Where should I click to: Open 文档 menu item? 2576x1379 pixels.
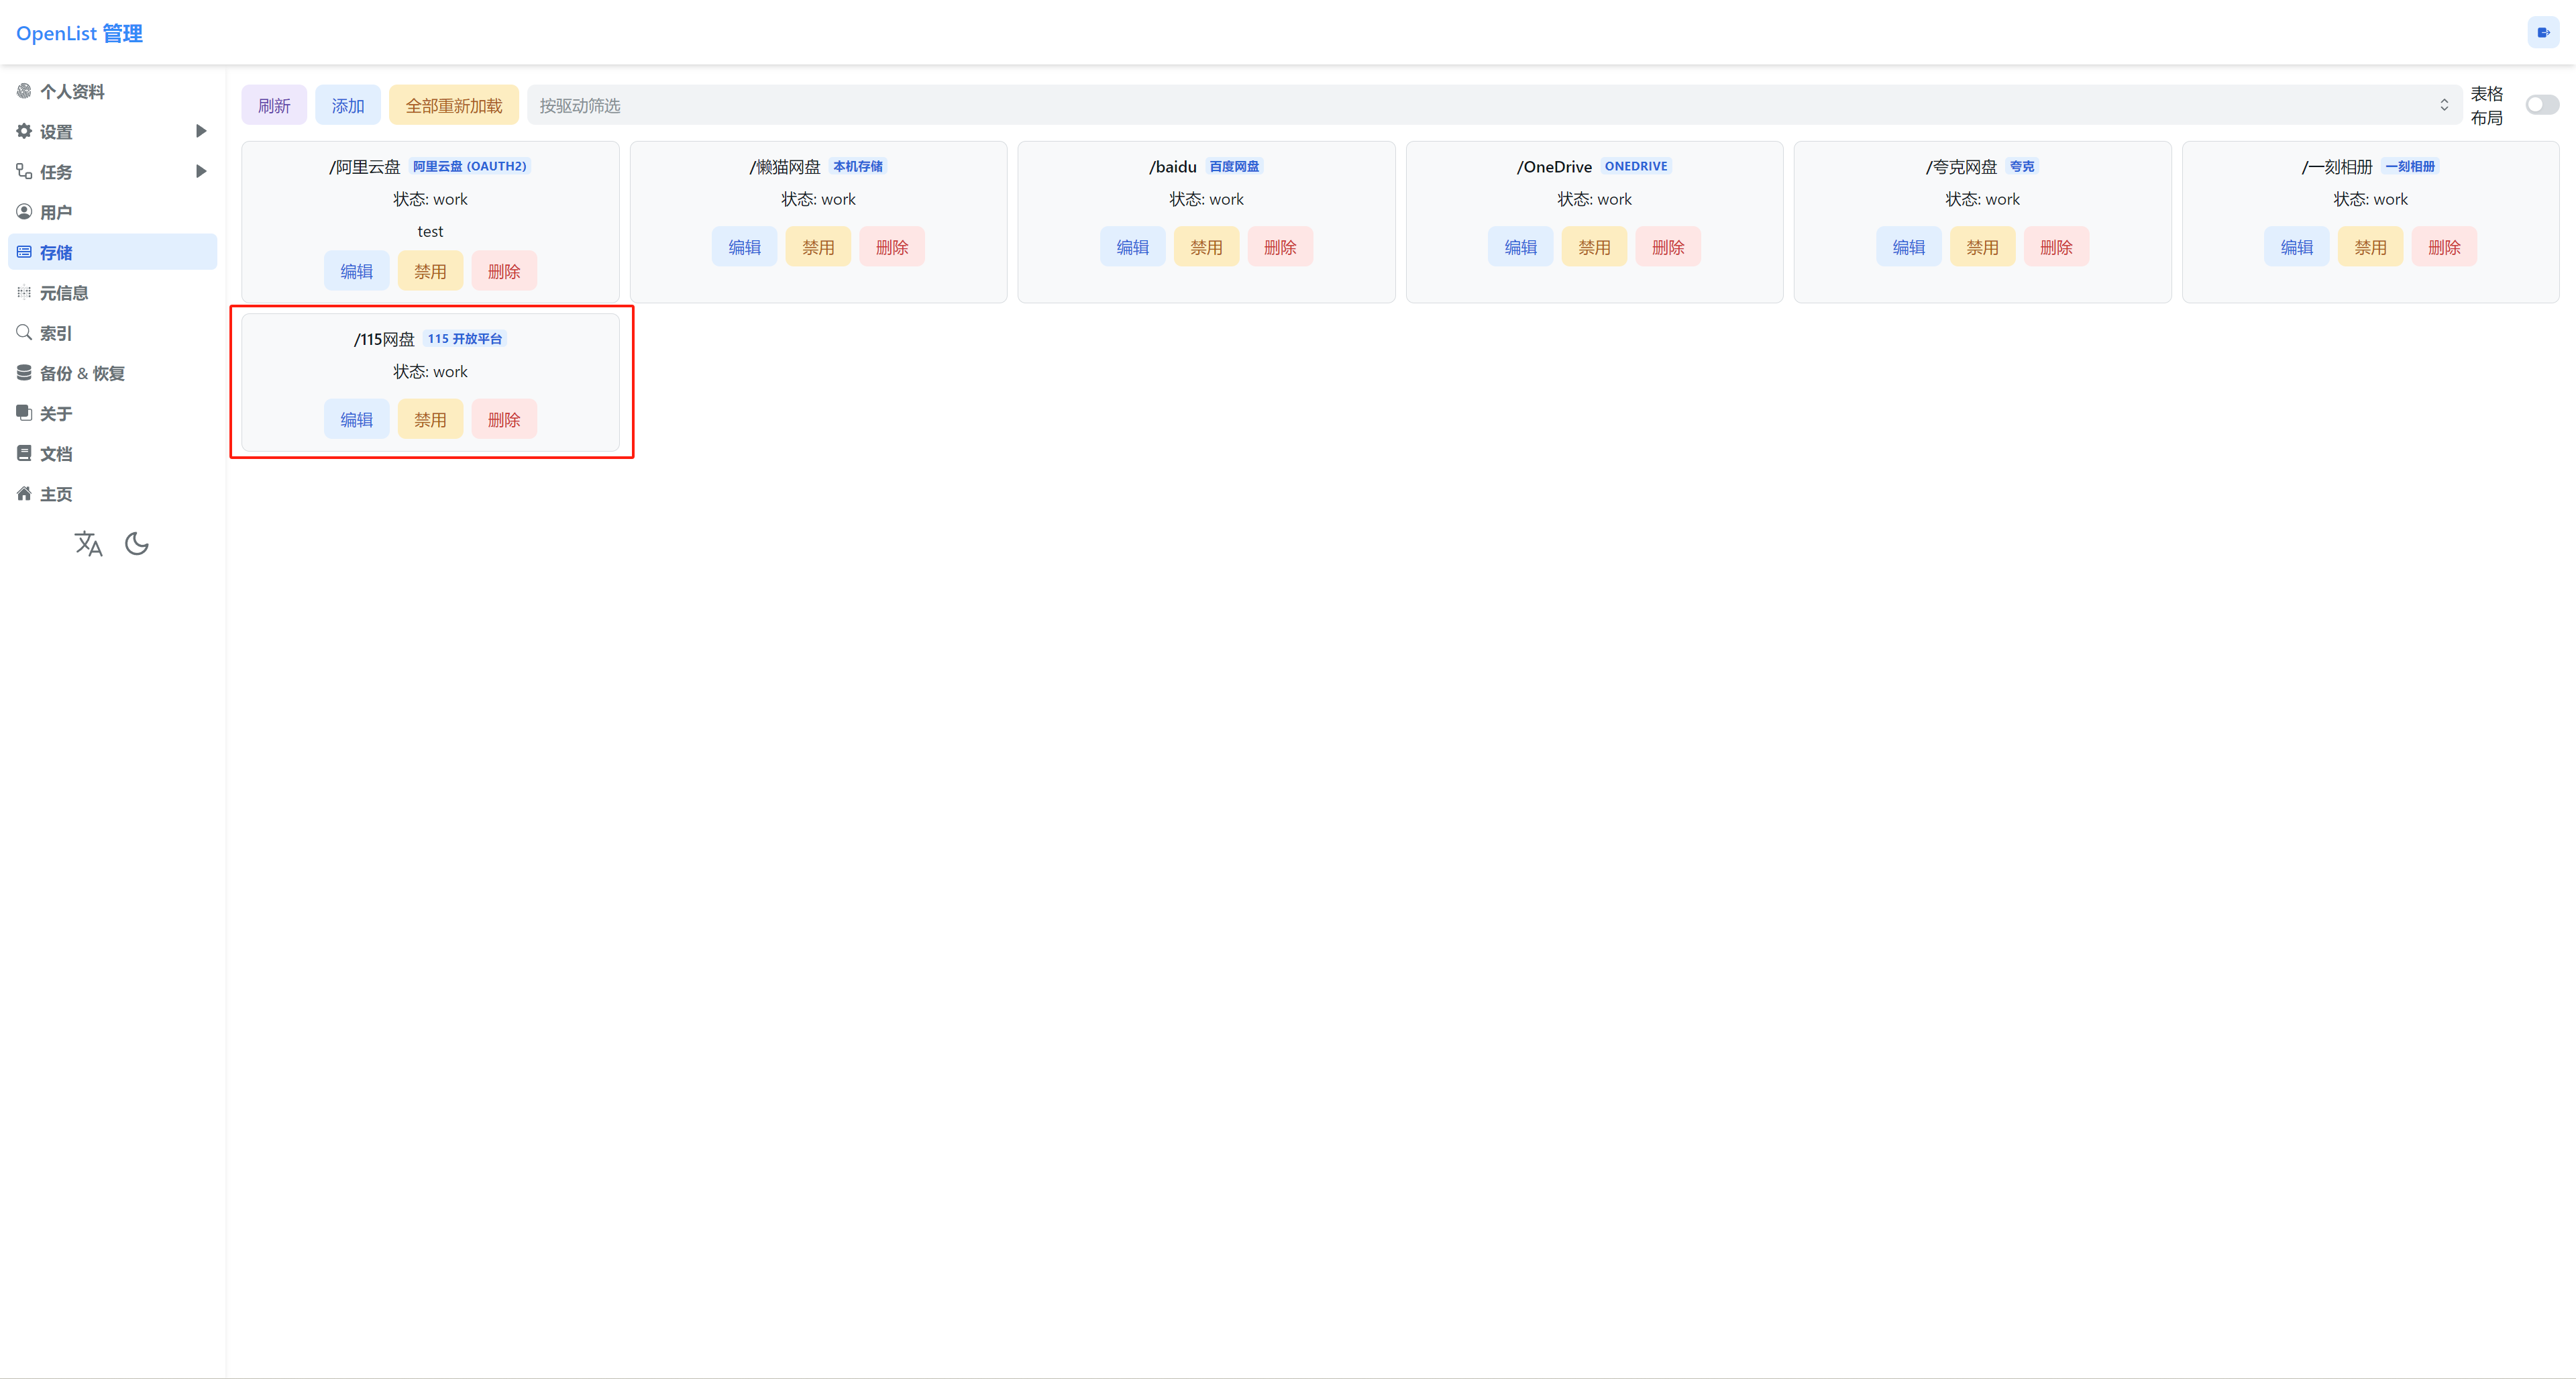[112, 453]
